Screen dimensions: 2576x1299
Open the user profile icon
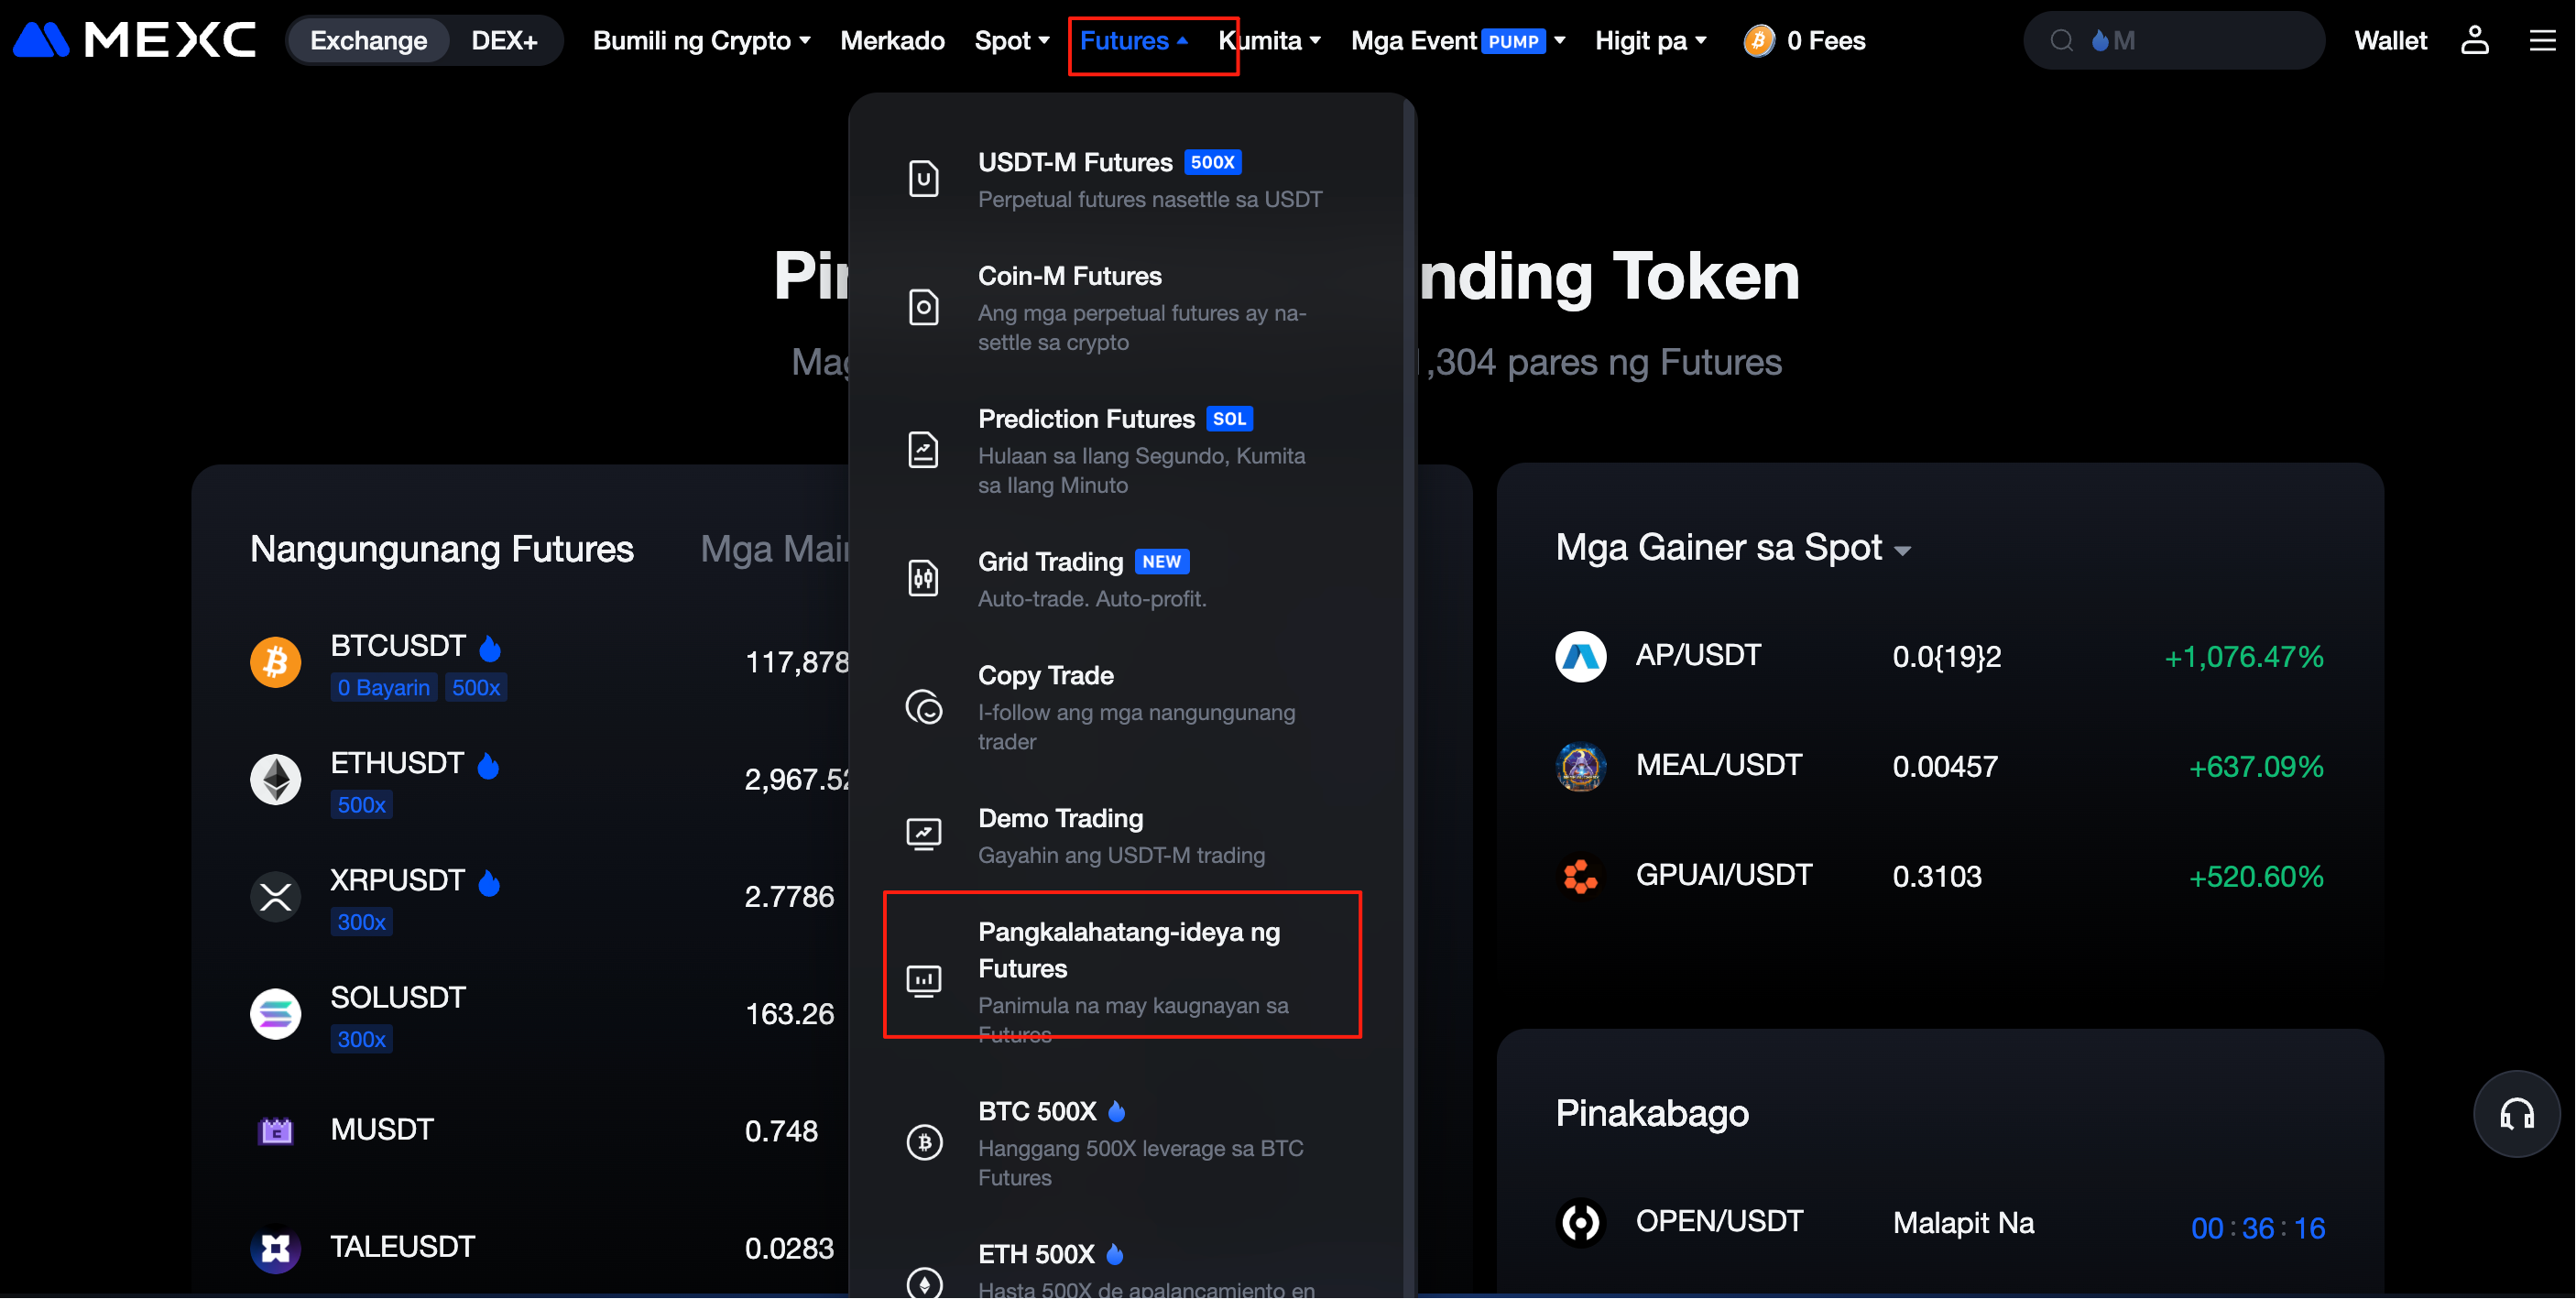point(2474,40)
